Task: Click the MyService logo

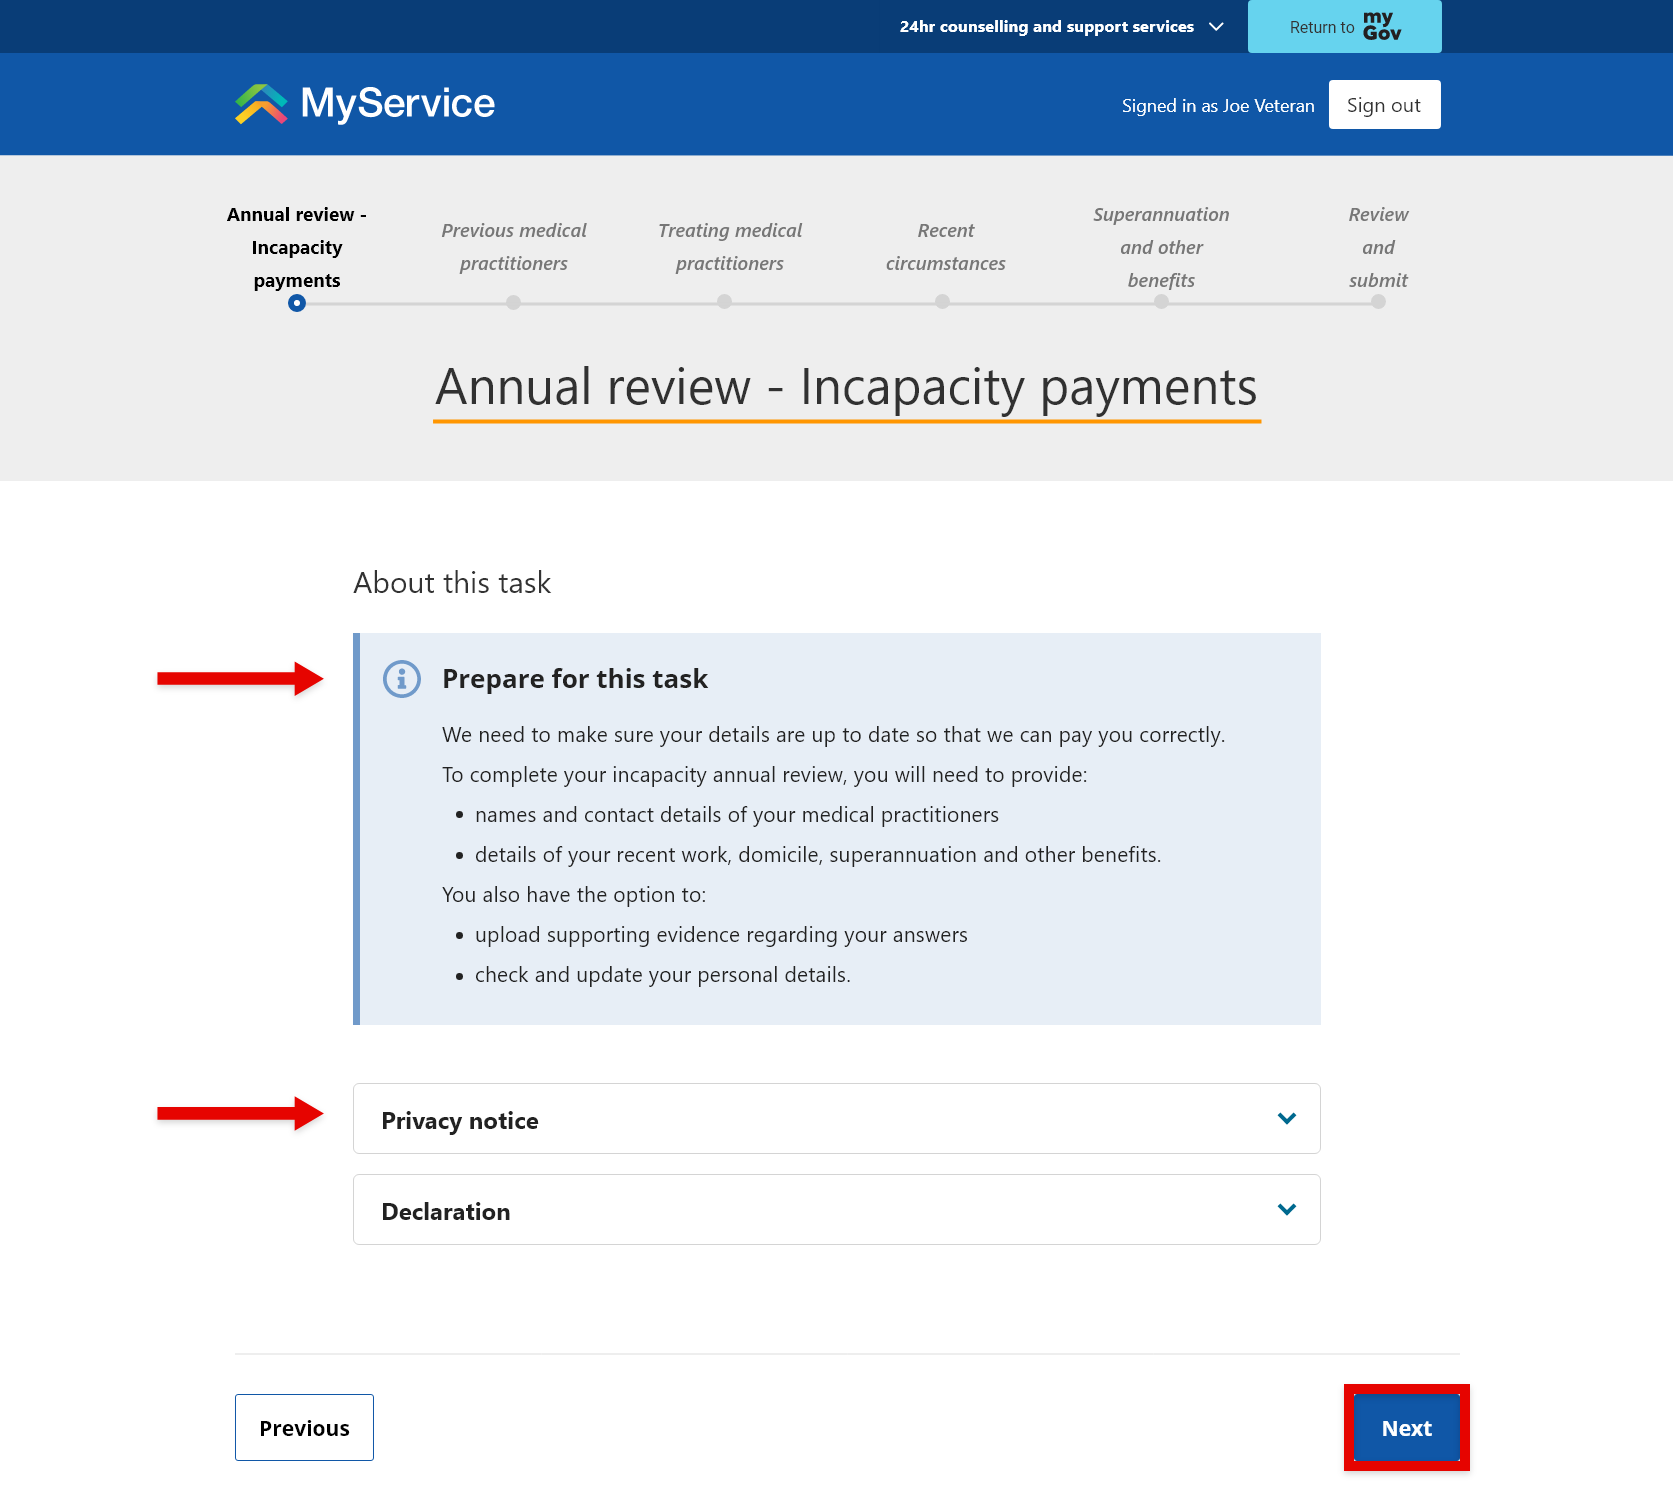Action: [363, 103]
